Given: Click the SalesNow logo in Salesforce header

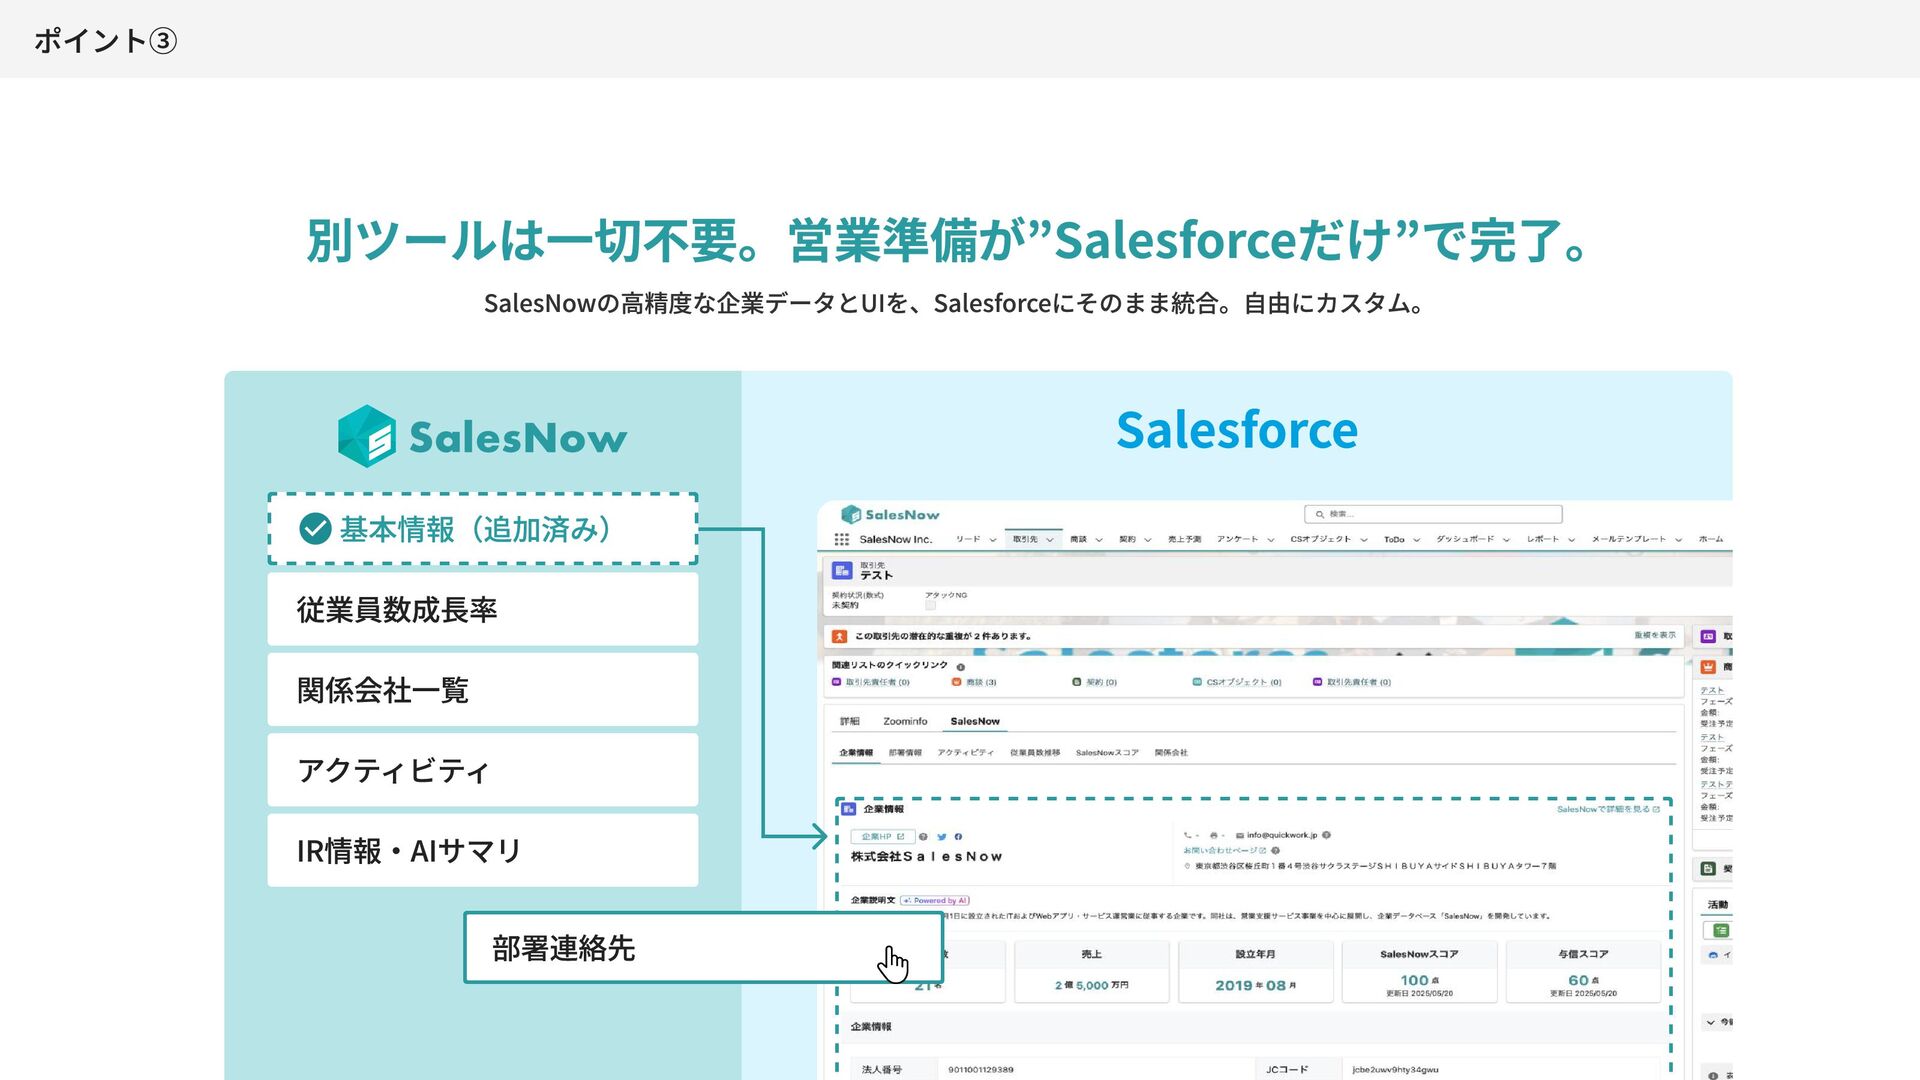Looking at the screenshot, I should (890, 514).
